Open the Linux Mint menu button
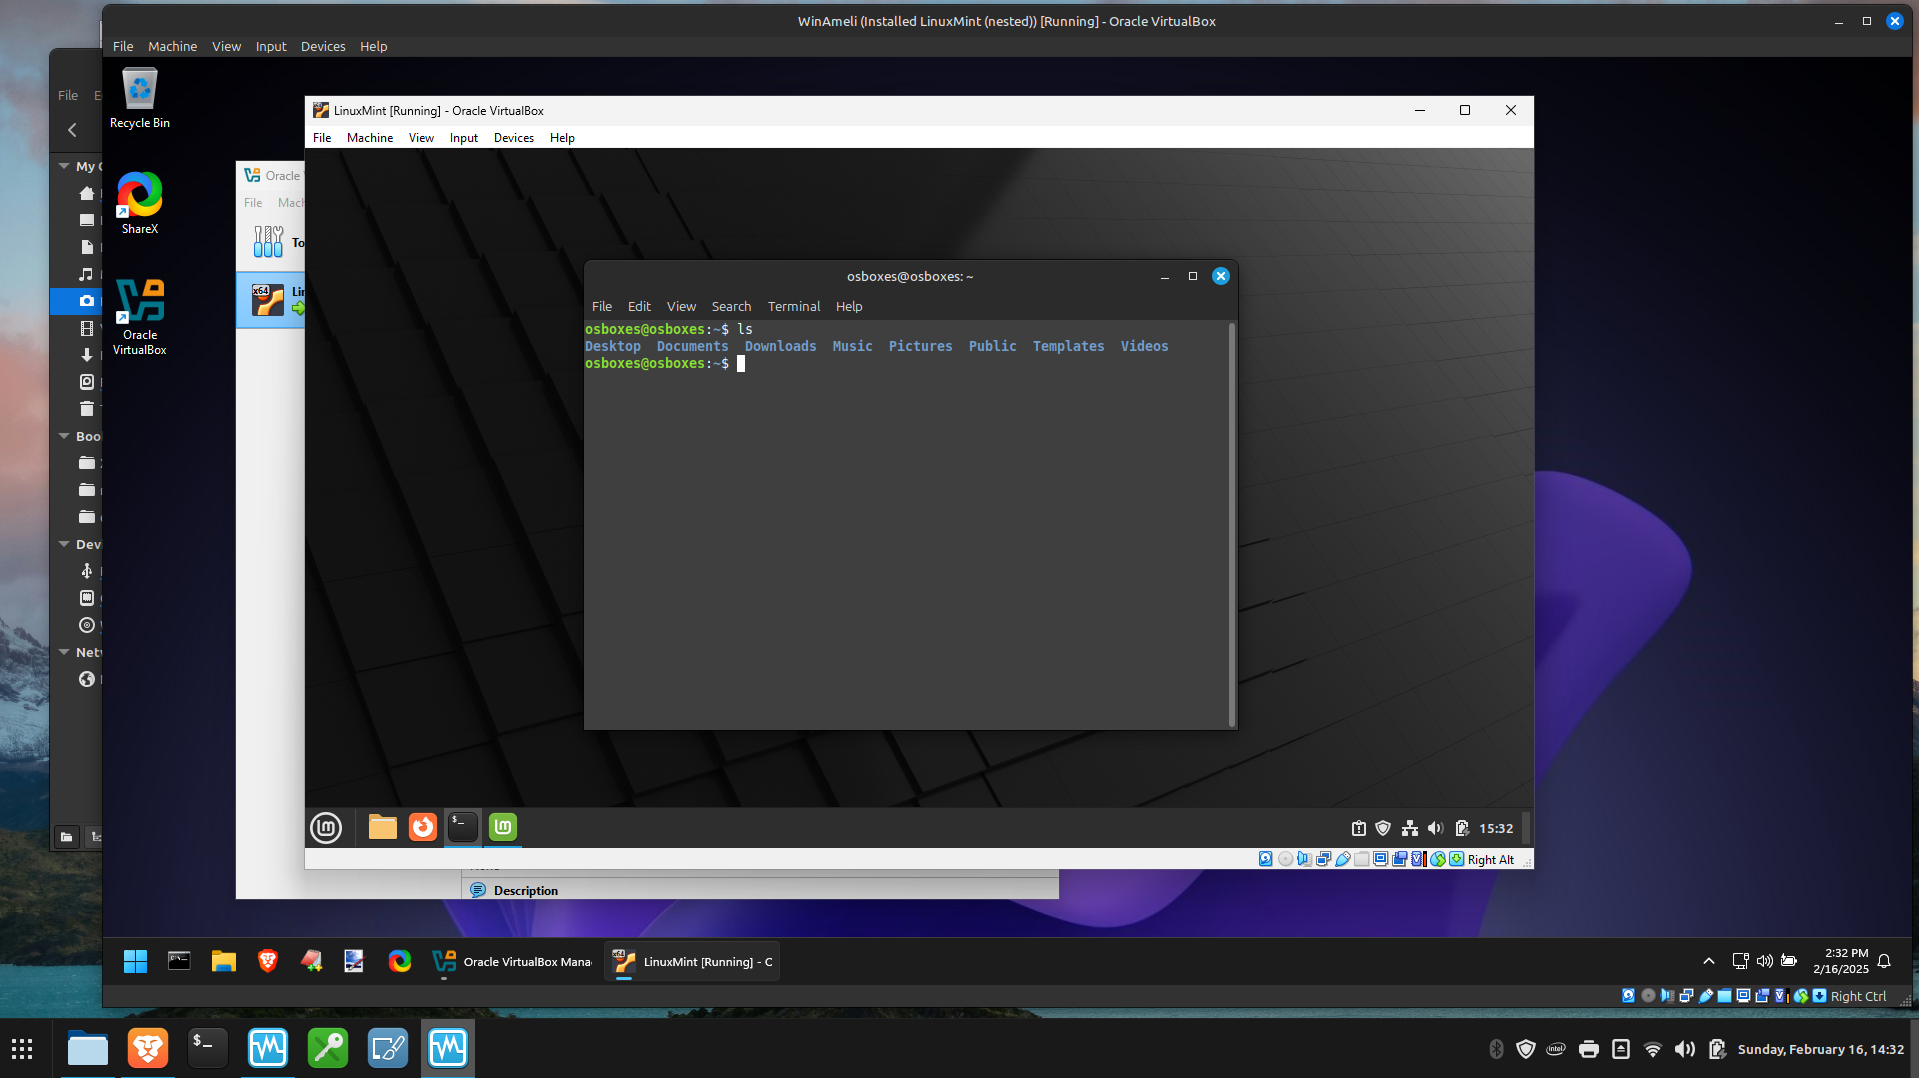The height and width of the screenshot is (1078, 1919). coord(326,828)
